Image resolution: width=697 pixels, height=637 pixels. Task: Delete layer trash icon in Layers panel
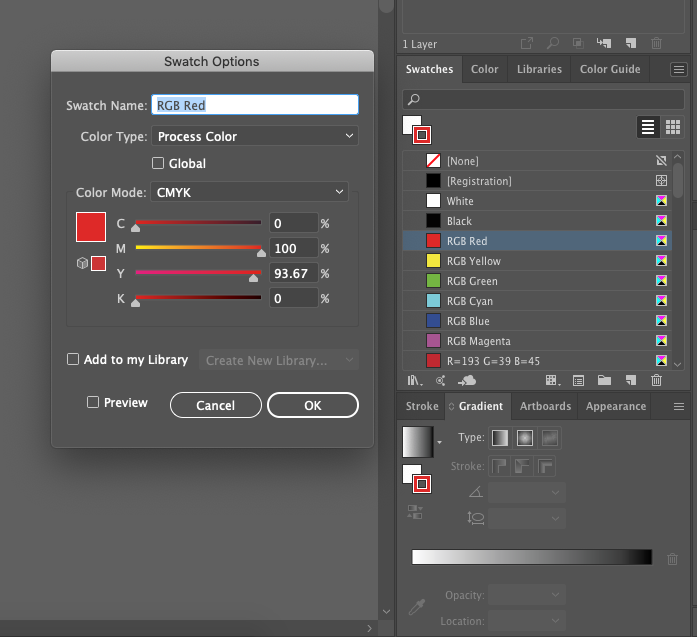click(x=657, y=43)
